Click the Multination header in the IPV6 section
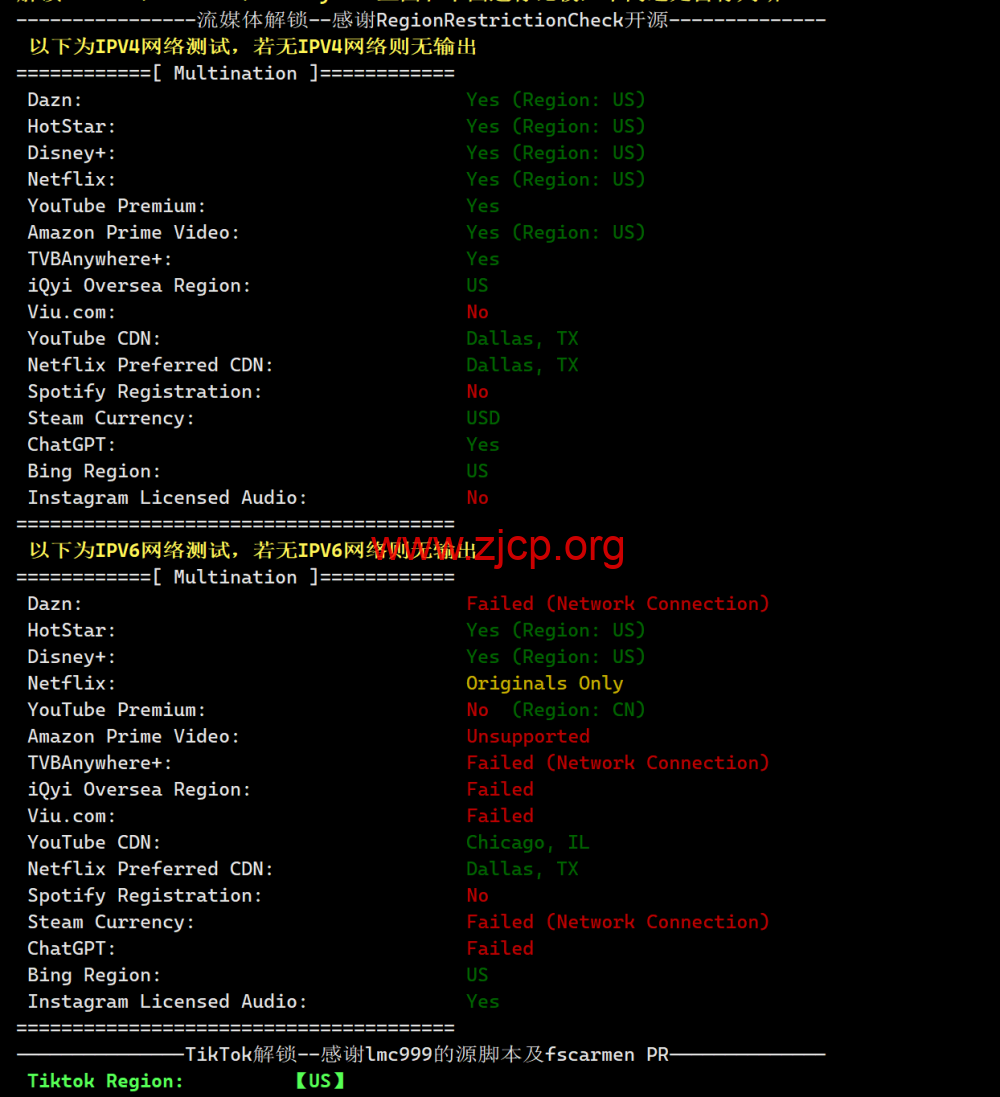The width and height of the screenshot is (1000, 1097). pyautogui.click(x=235, y=577)
